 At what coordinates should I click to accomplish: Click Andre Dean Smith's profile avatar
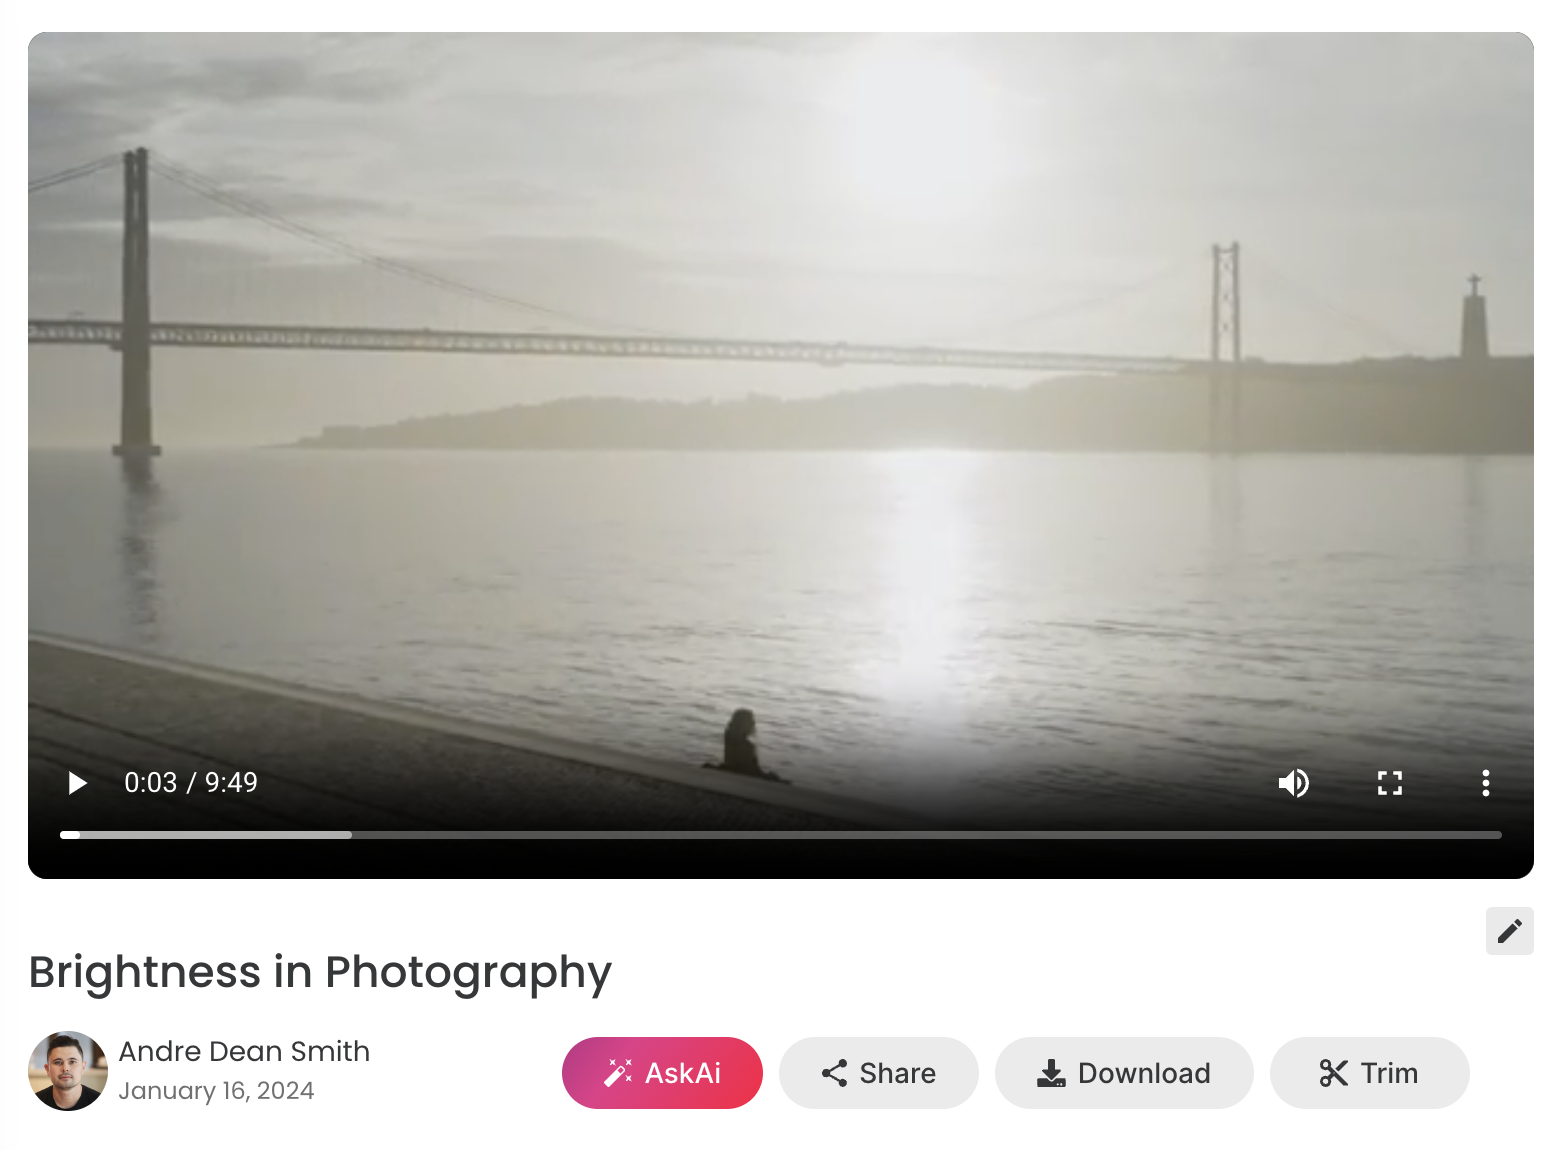[x=68, y=1071]
